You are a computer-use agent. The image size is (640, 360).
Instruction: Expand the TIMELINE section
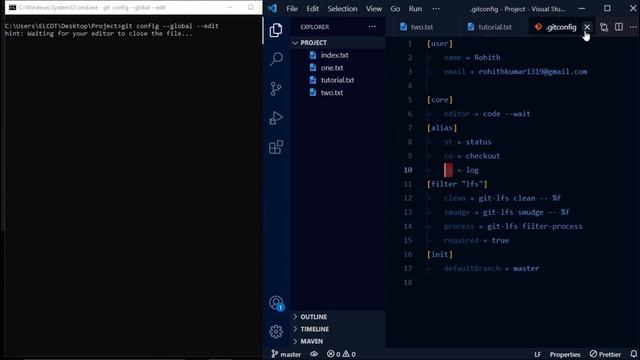314,329
